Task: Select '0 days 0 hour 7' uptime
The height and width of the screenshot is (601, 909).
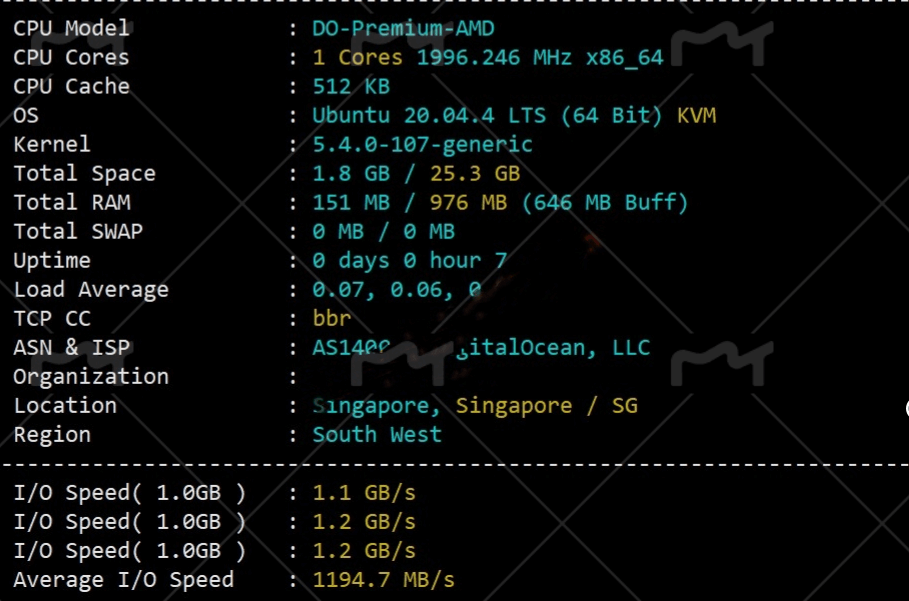Action: pos(410,261)
